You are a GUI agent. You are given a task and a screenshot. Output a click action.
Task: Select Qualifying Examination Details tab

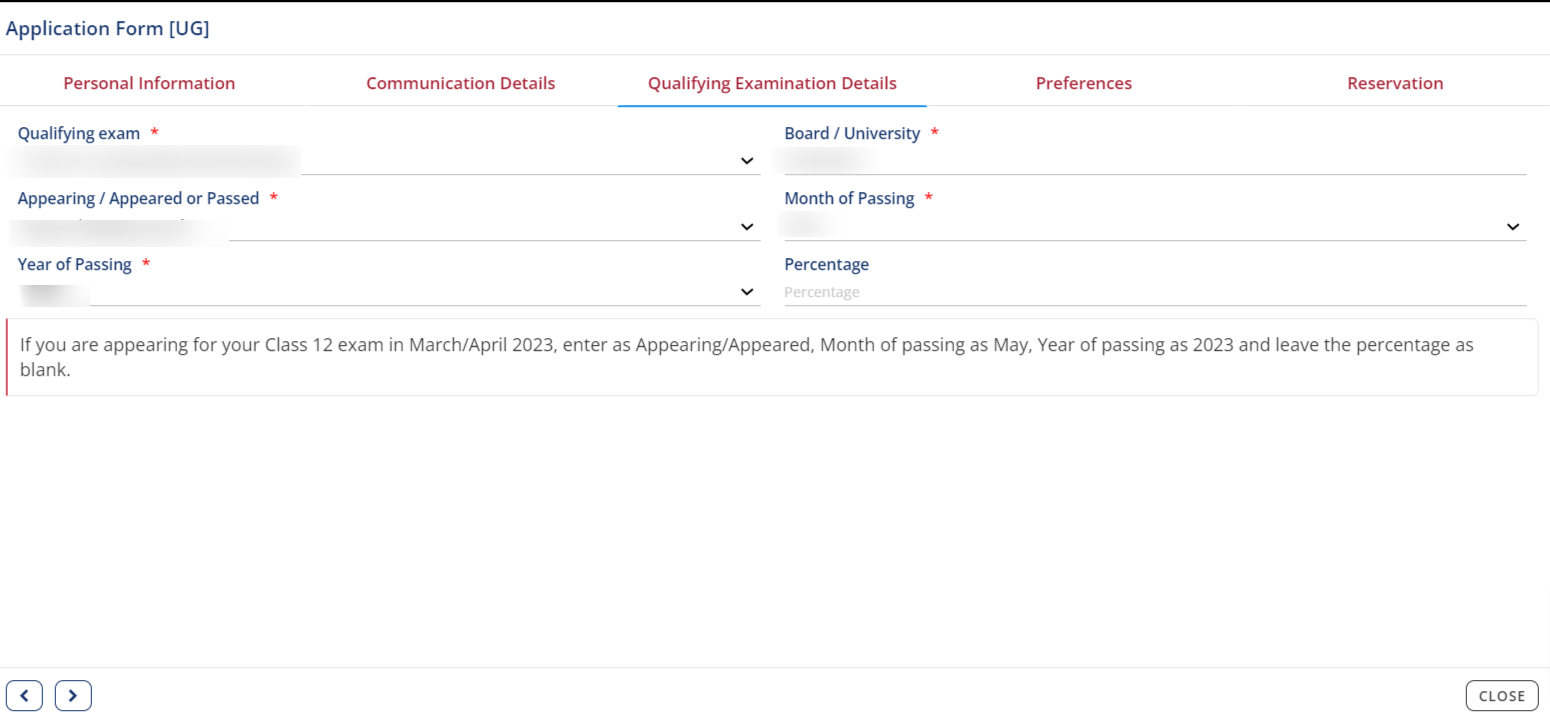(x=772, y=83)
